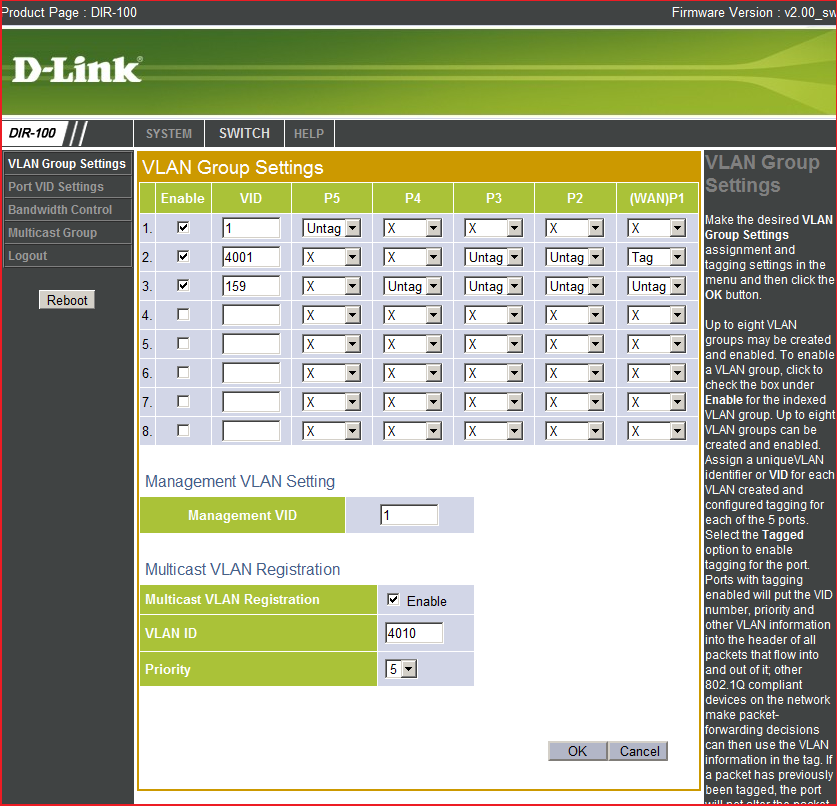
Task: Go to Port VID Settings
Action: [x=56, y=187]
